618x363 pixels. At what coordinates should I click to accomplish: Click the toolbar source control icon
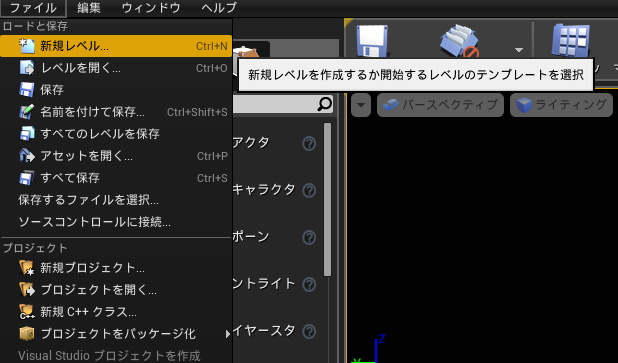tap(460, 41)
